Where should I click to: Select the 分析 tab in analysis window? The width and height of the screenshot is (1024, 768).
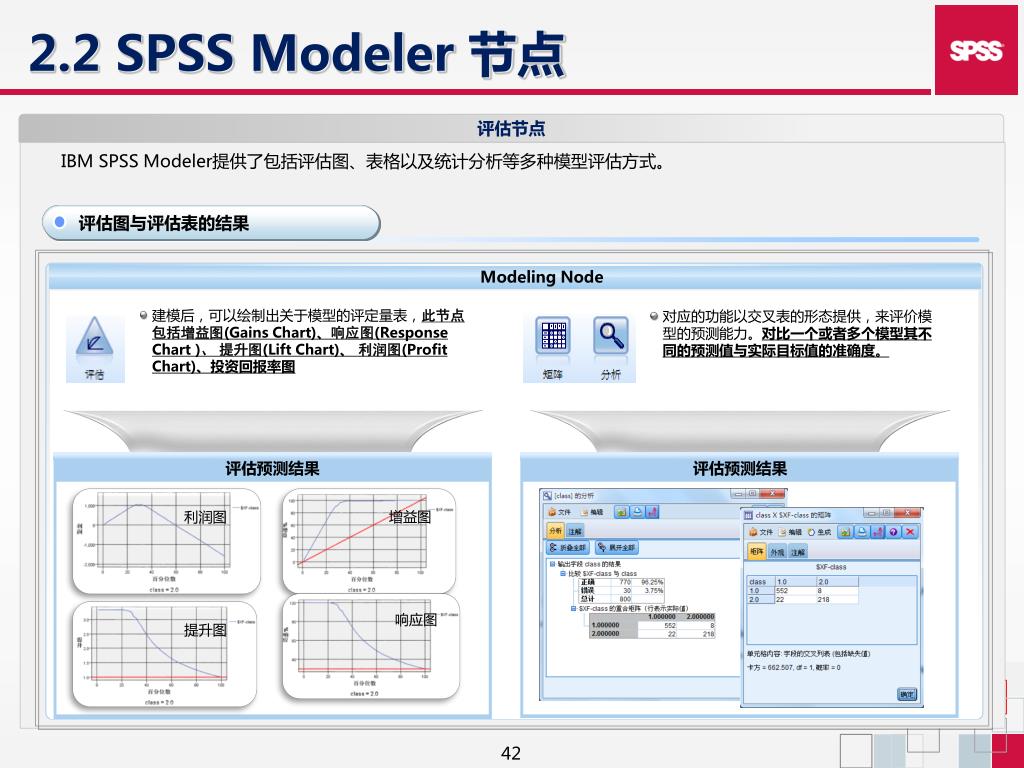pyautogui.click(x=555, y=531)
